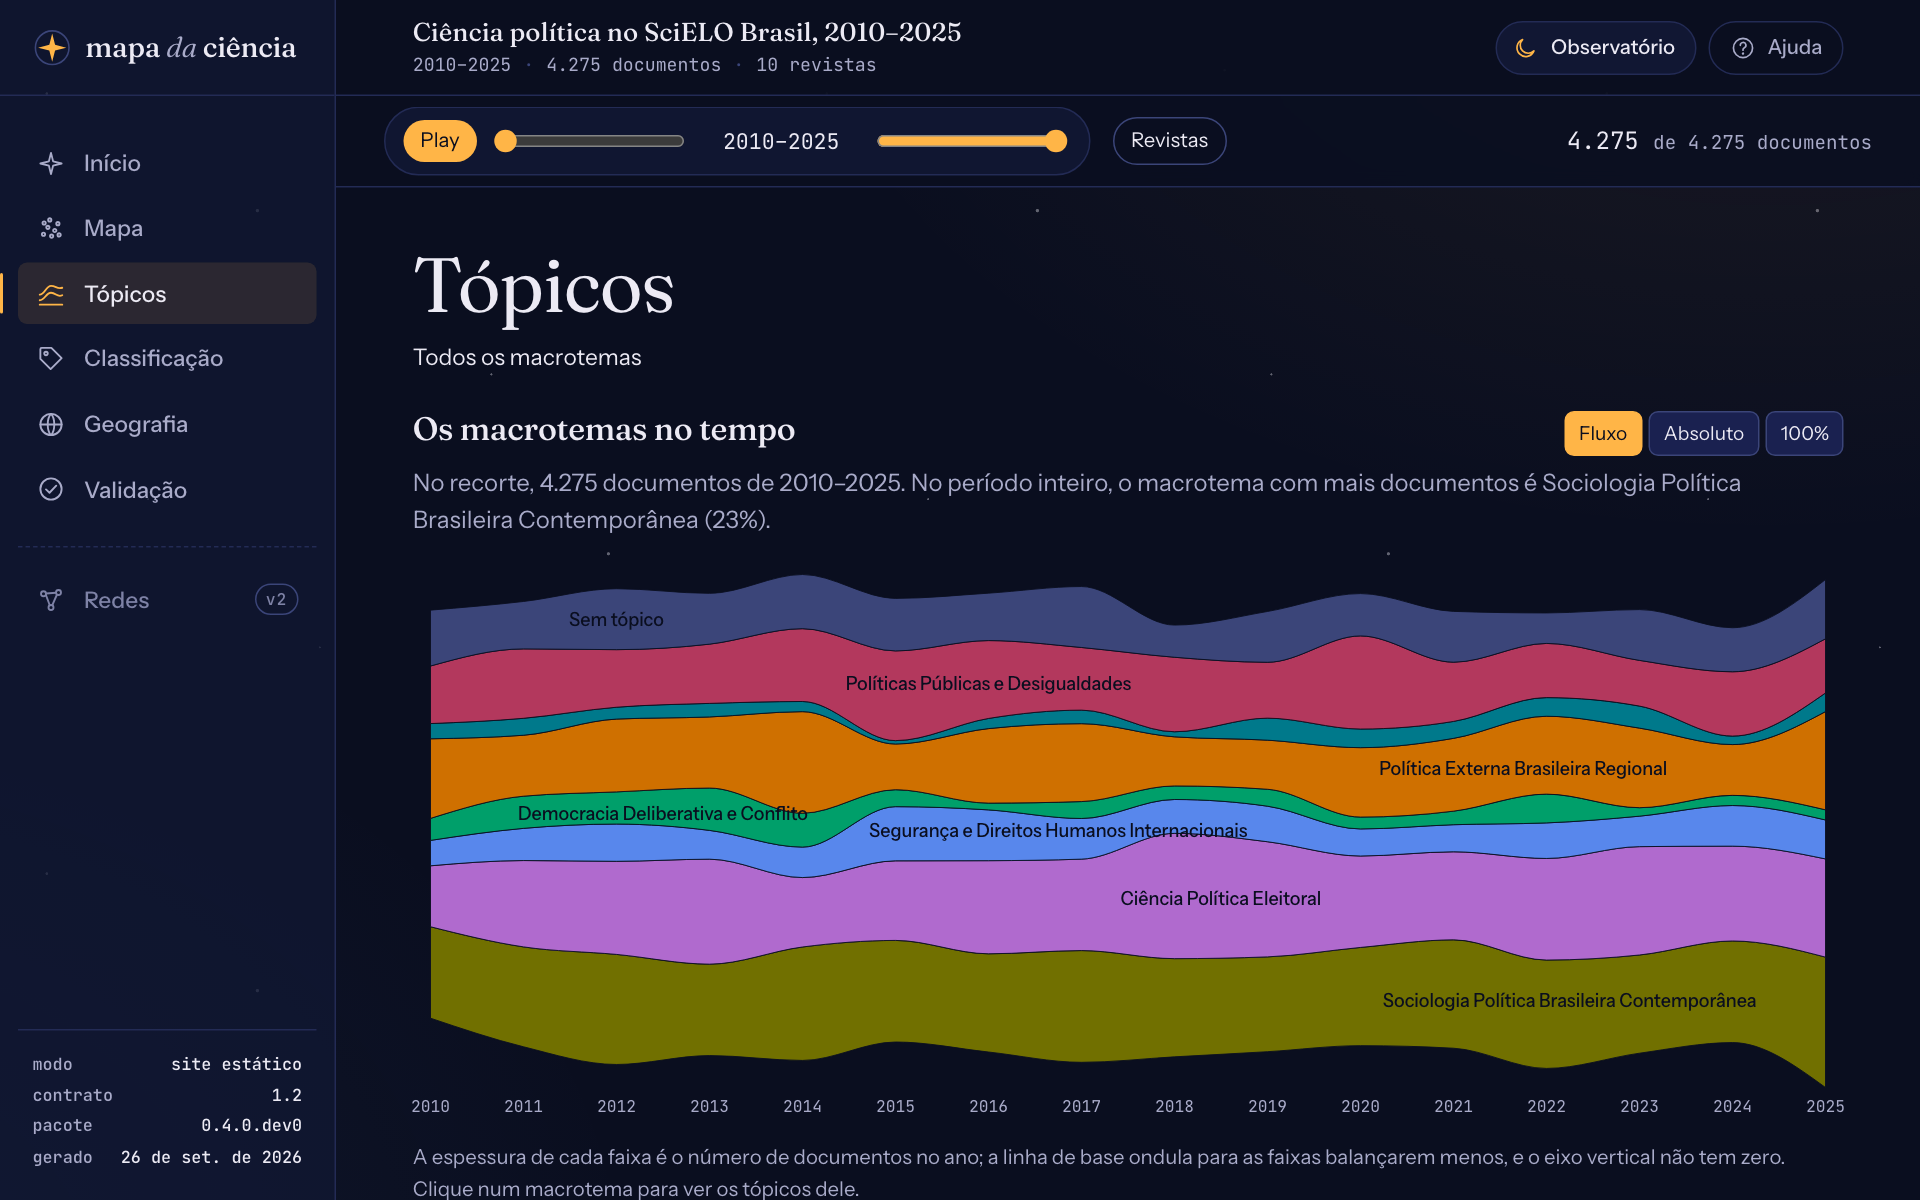
Task: Switch chart to Absoluto mode
Action: click(1703, 433)
